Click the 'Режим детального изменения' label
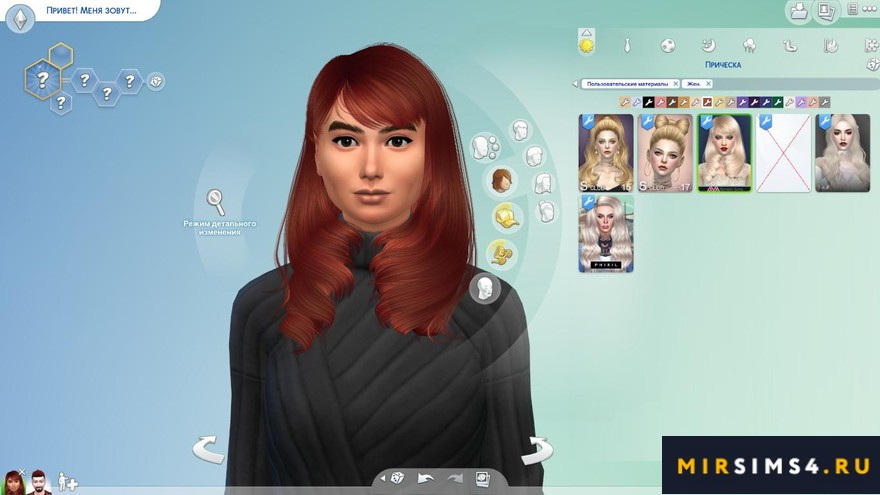The width and height of the screenshot is (880, 495). (x=219, y=228)
